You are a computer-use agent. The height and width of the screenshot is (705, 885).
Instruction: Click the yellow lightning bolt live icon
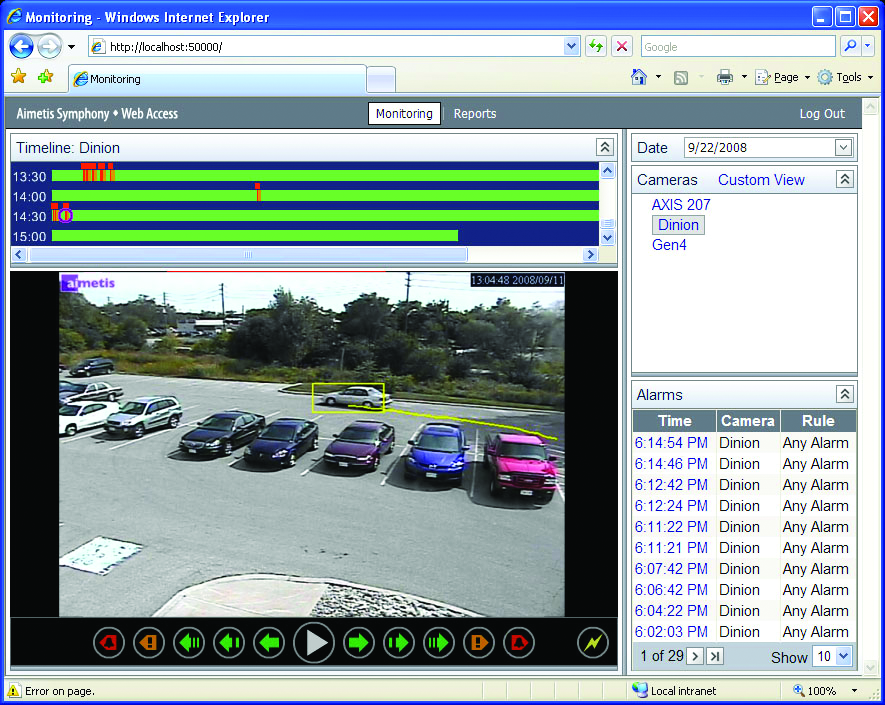[593, 643]
